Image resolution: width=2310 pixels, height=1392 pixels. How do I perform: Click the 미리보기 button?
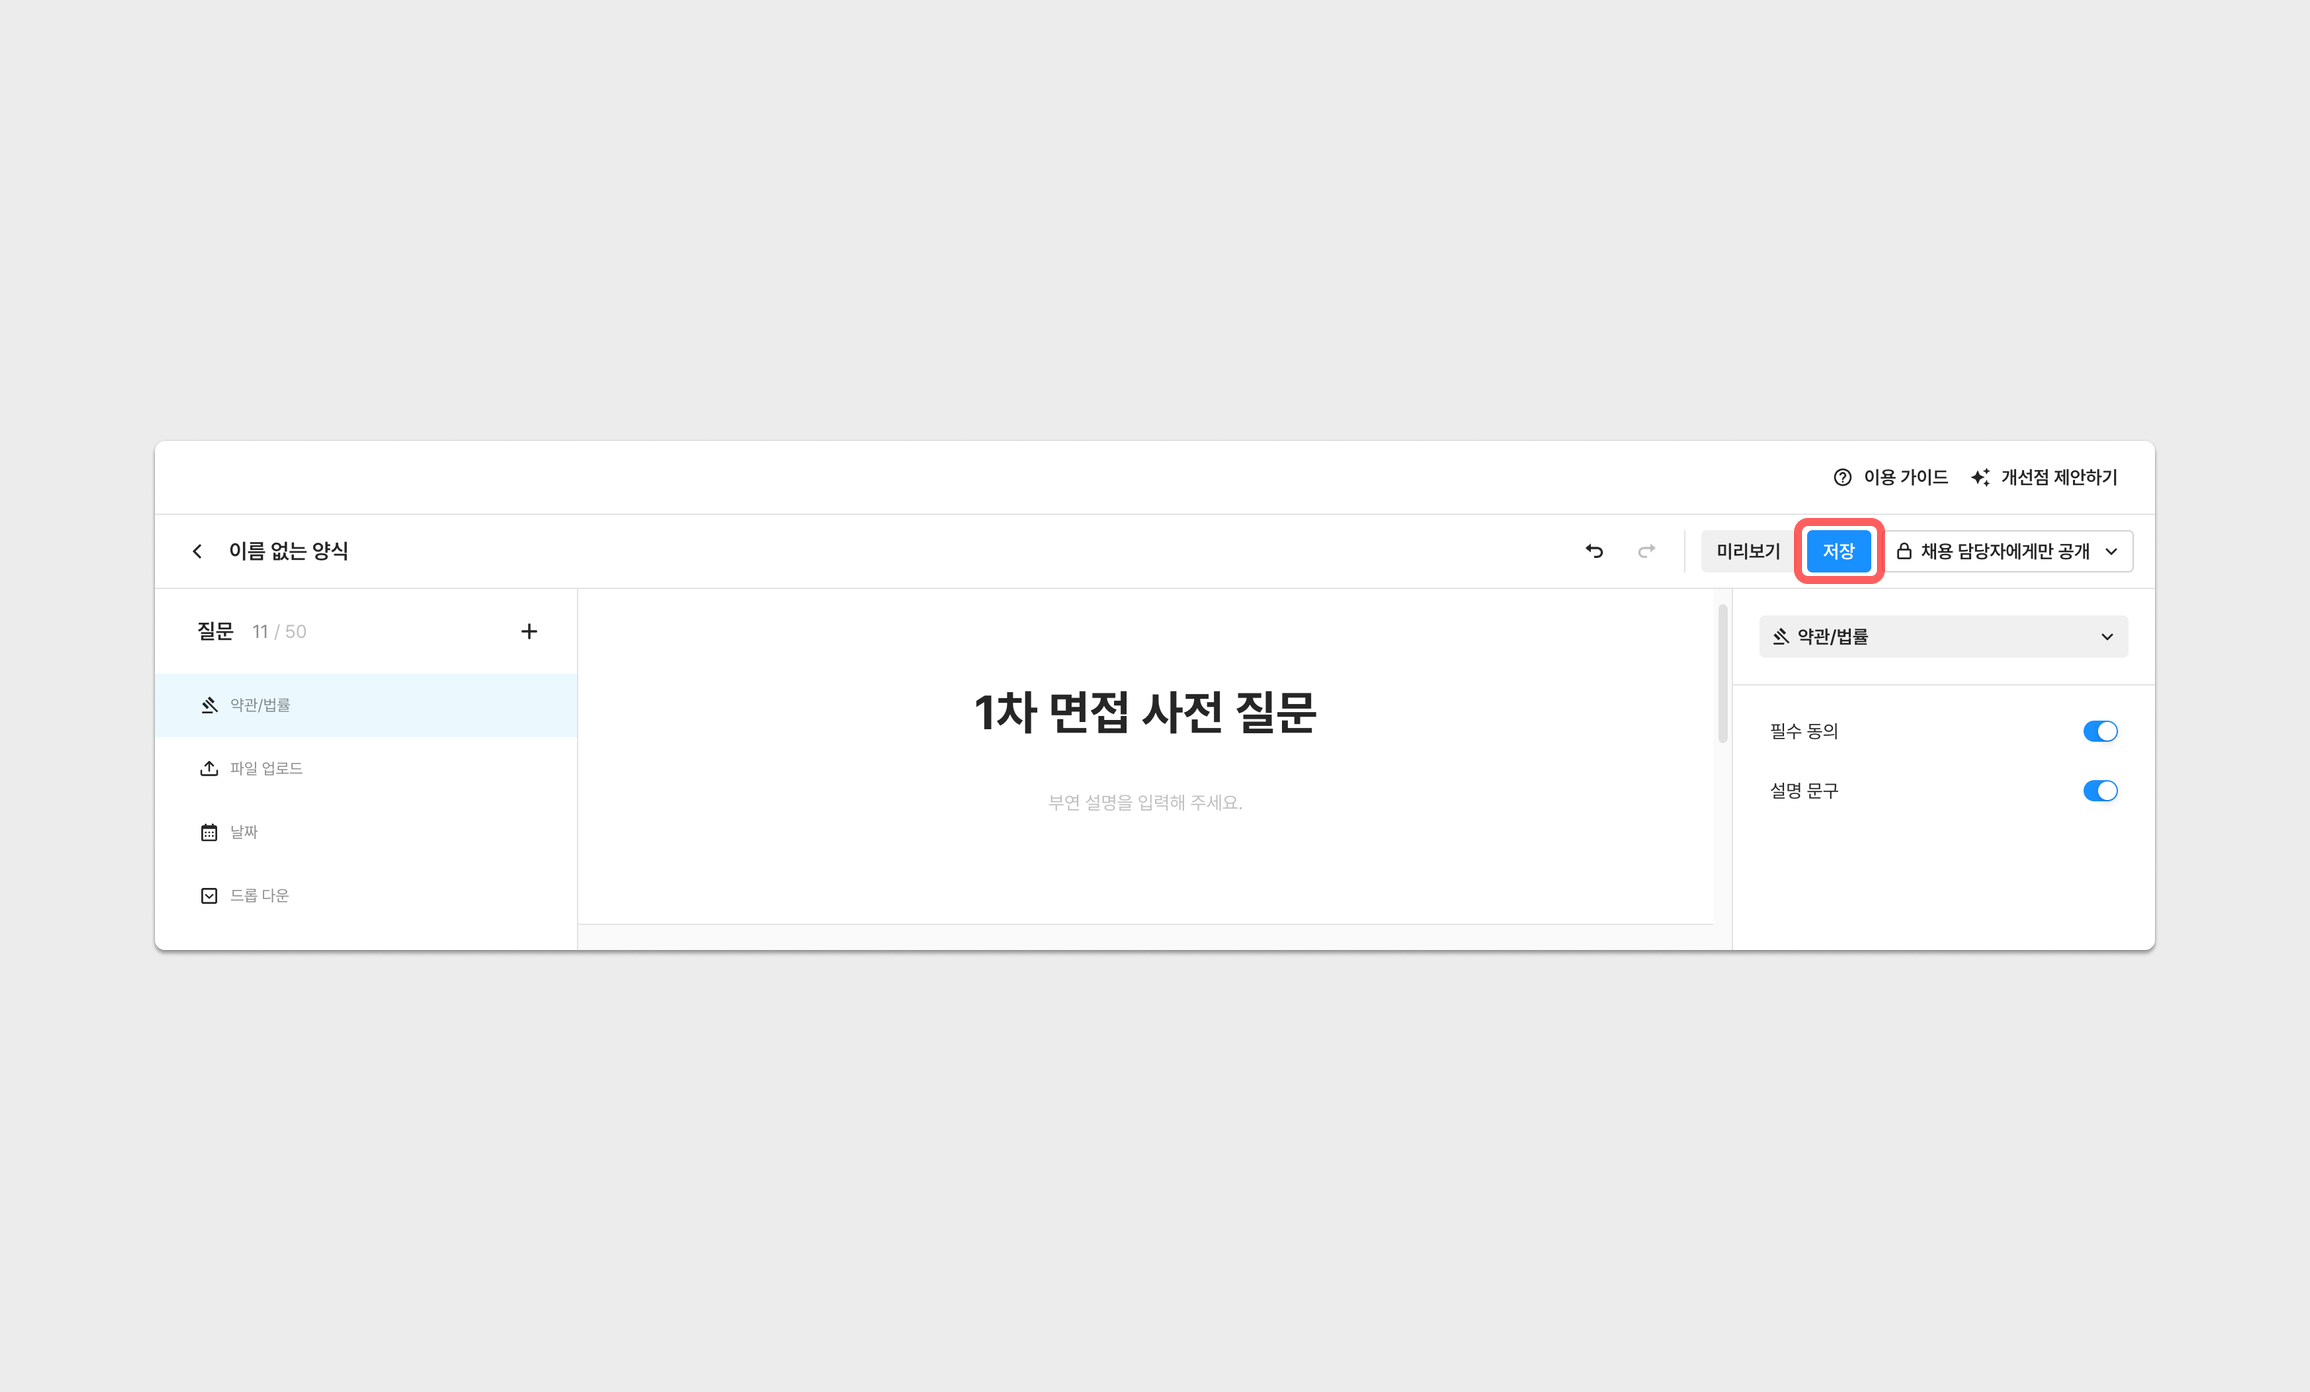click(x=1748, y=551)
